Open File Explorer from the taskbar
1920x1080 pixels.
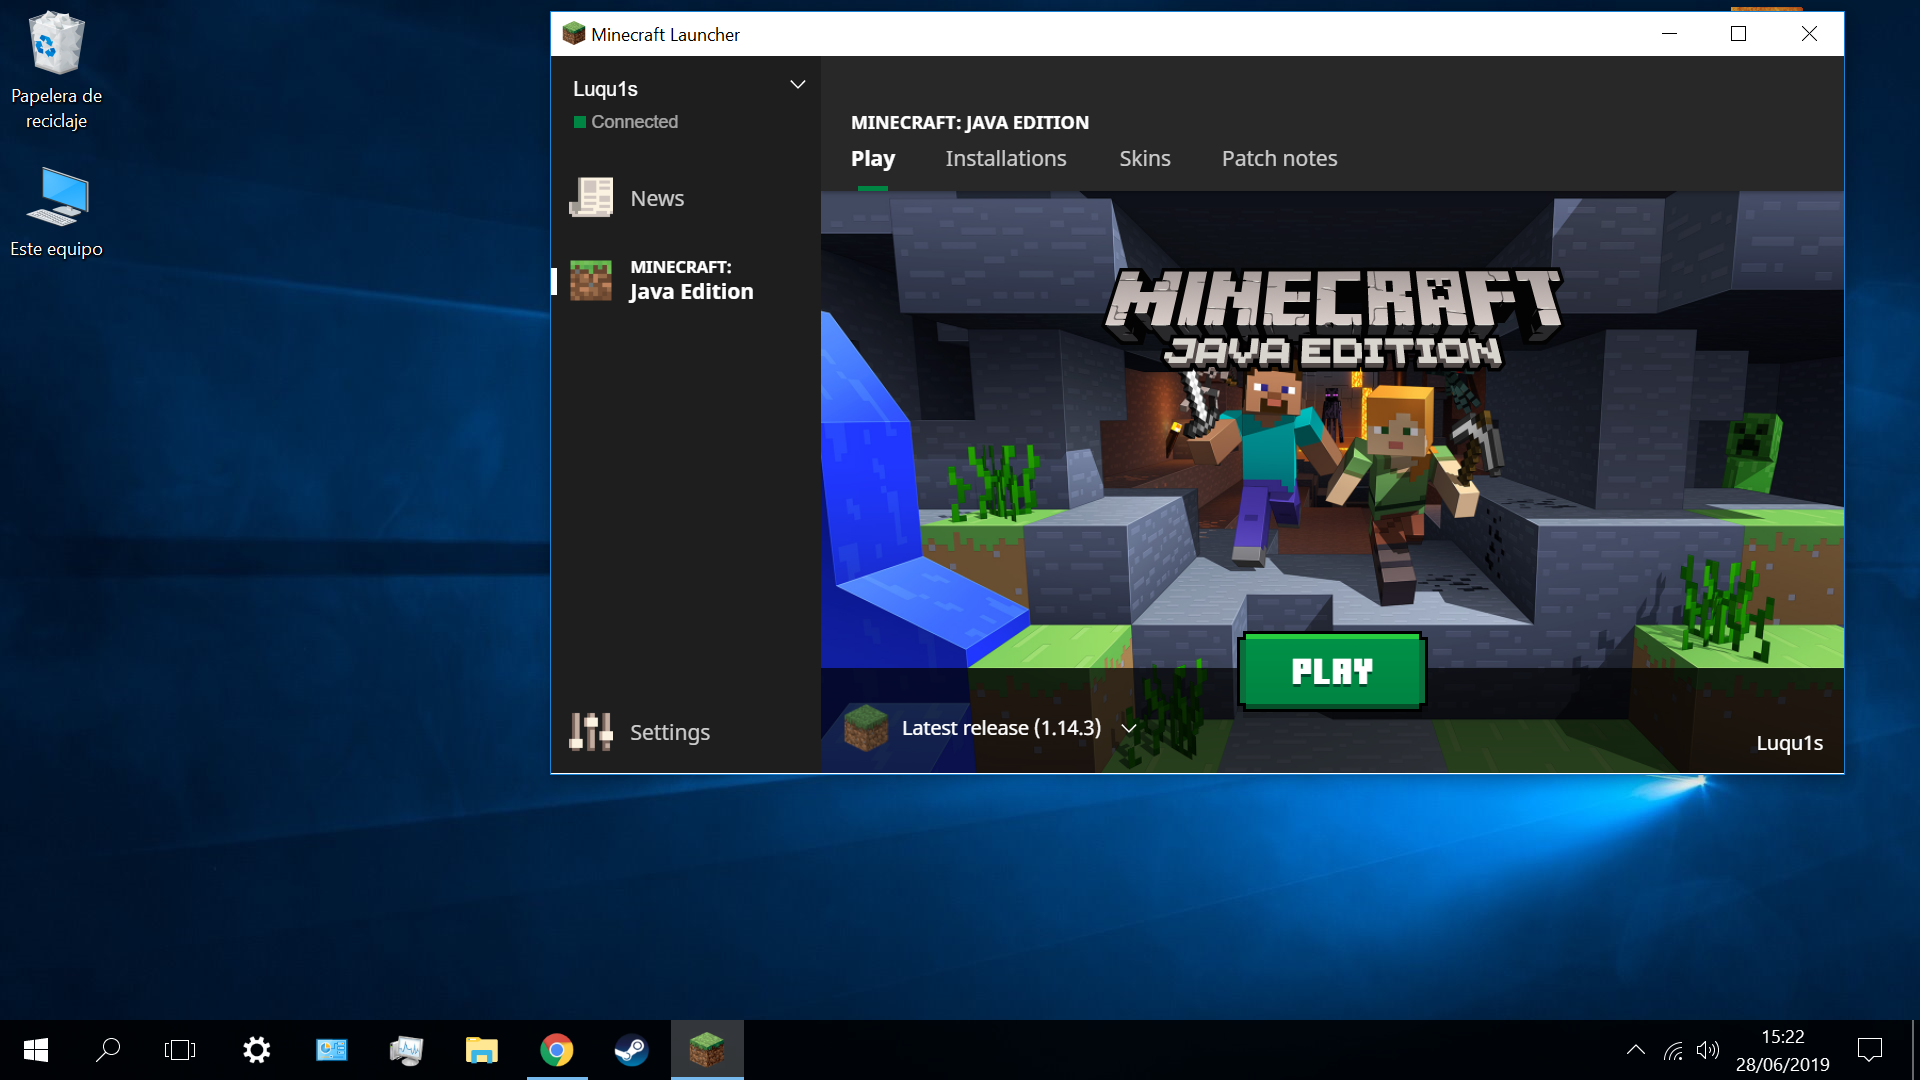coord(482,1050)
